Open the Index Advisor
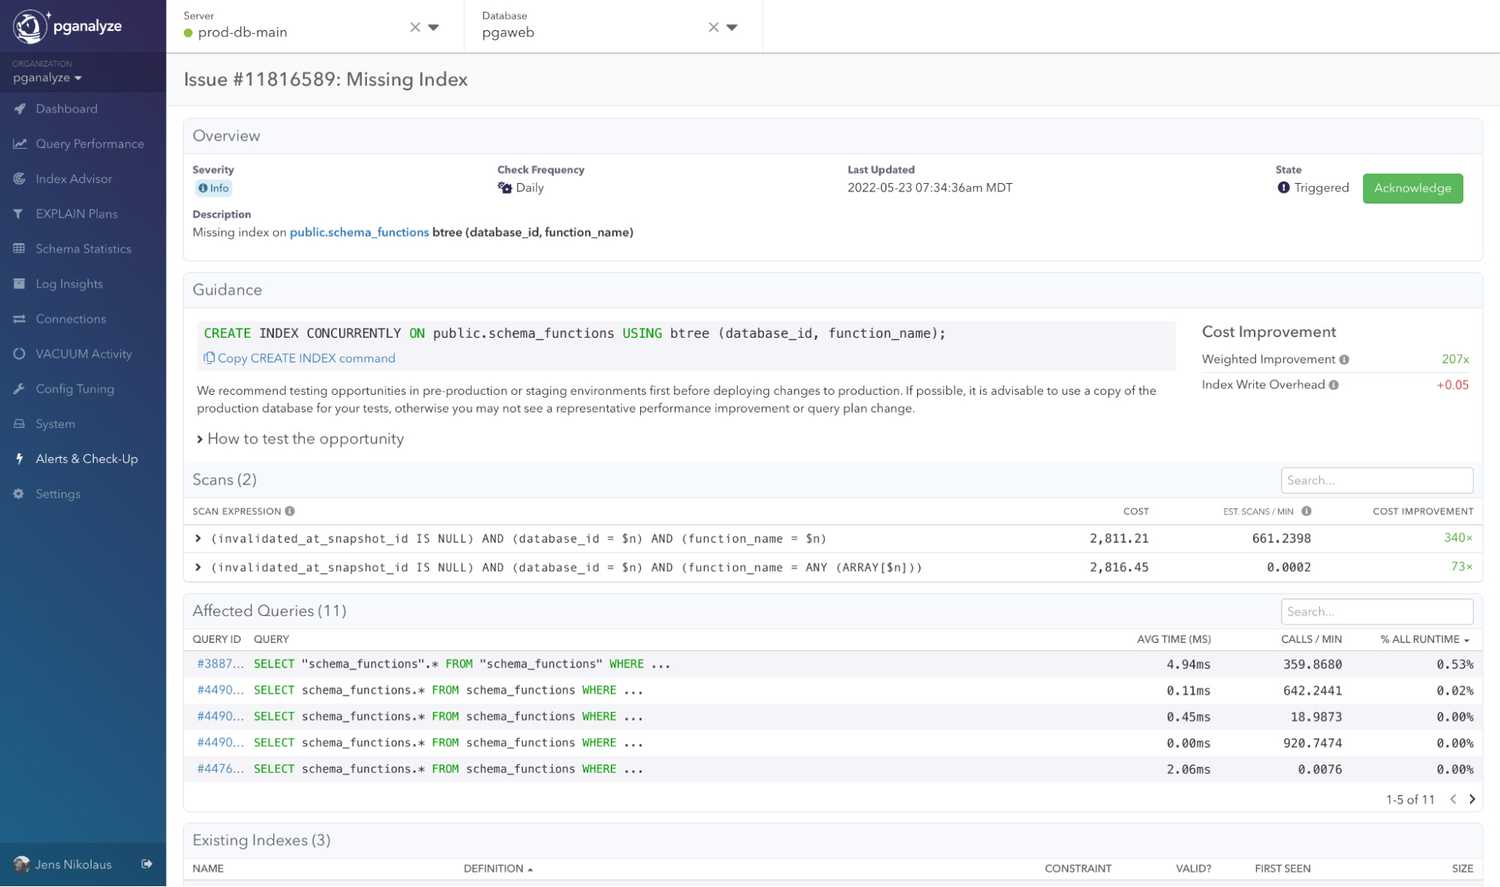 tap(75, 178)
